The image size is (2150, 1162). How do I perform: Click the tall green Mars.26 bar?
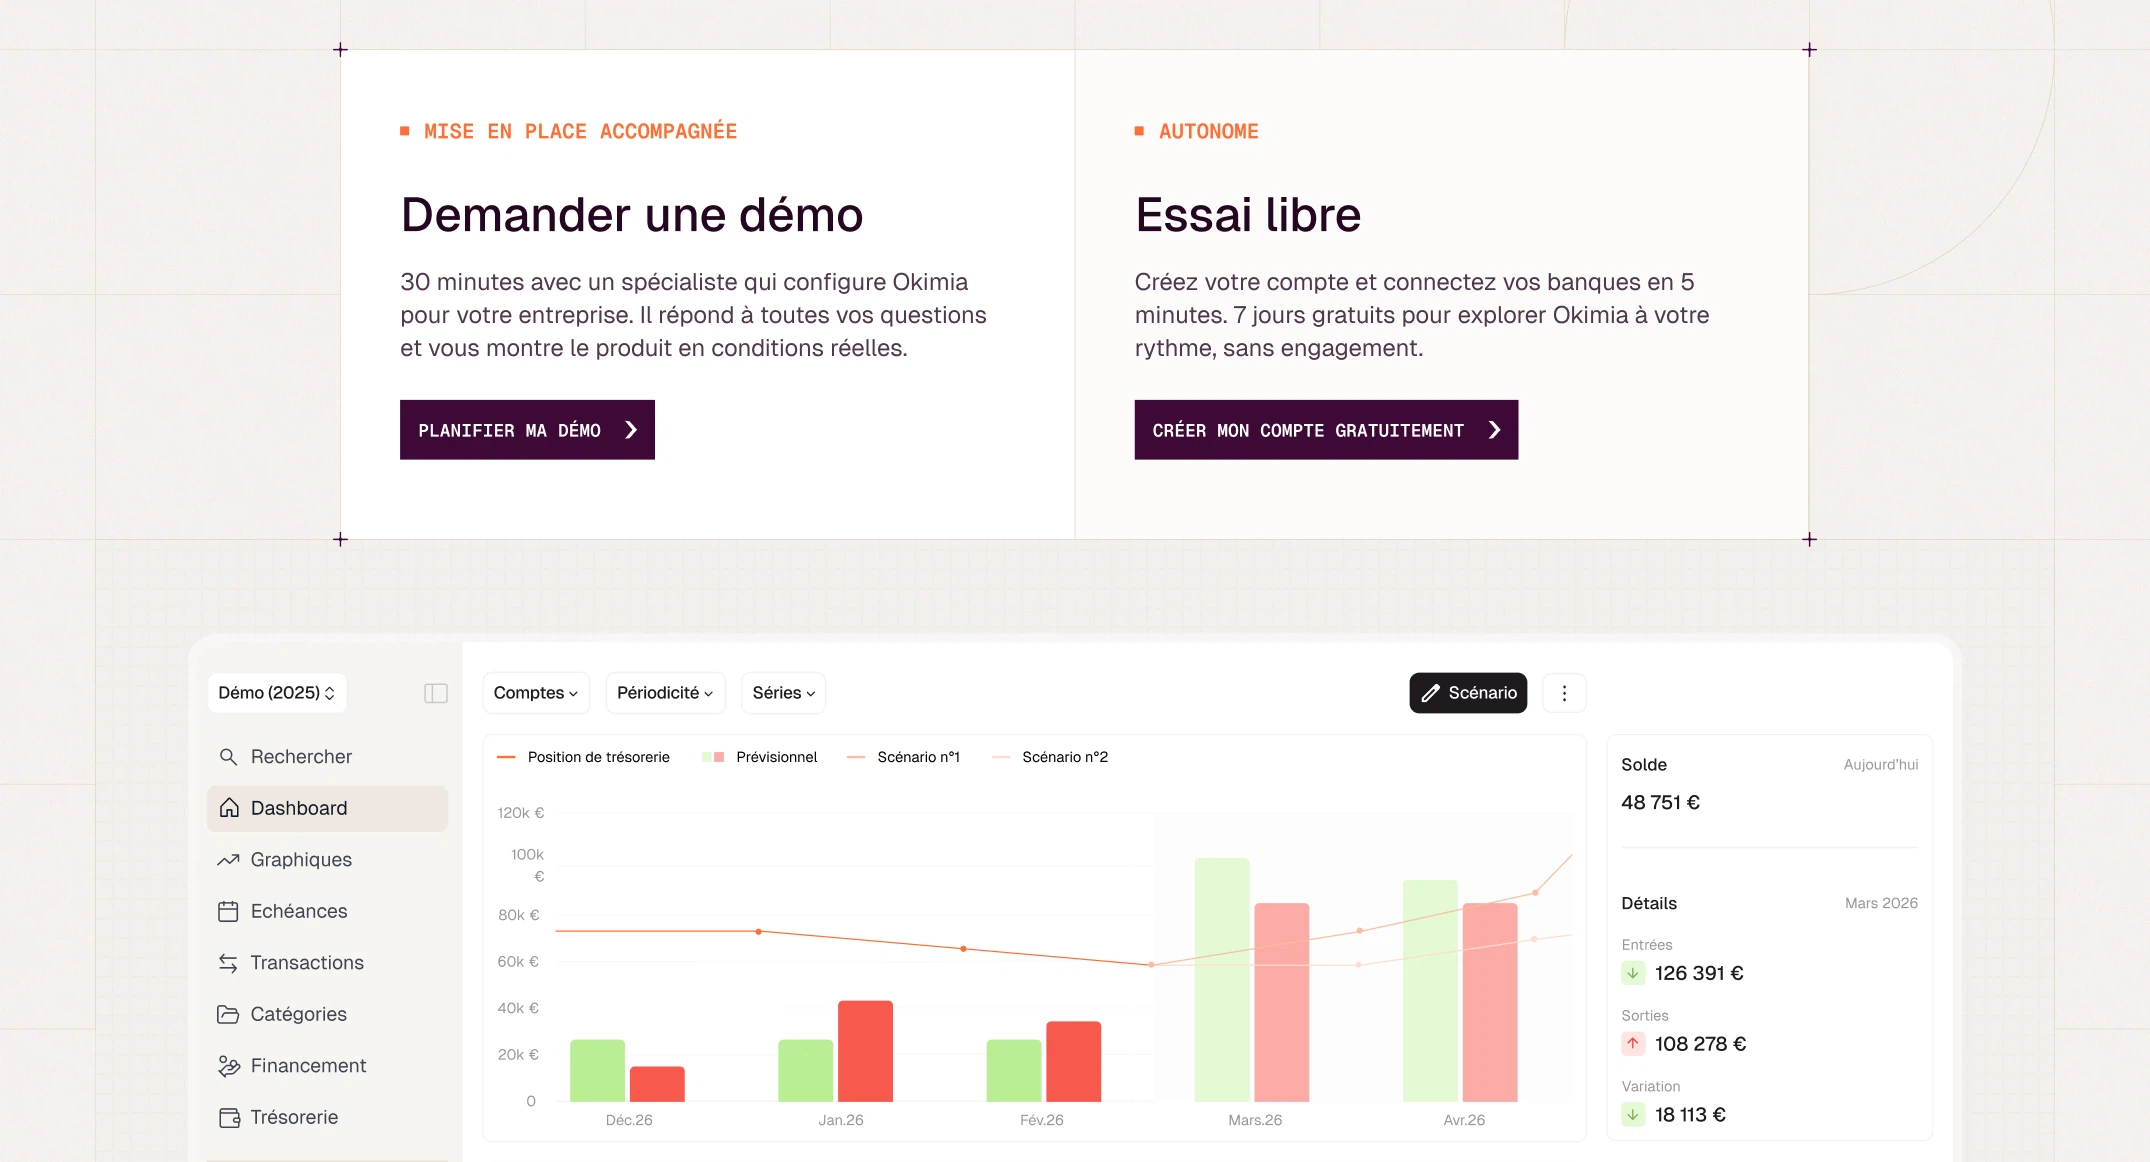point(1222,980)
